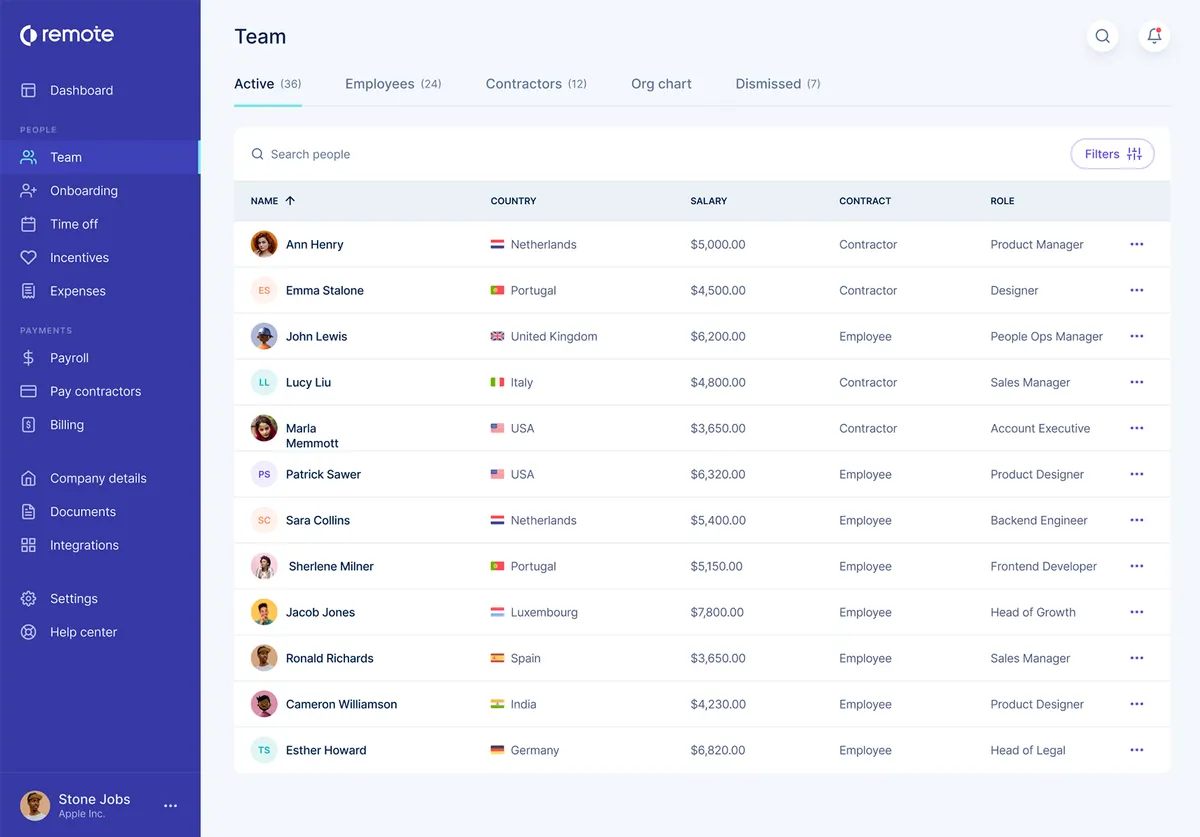Screen dimensions: 1200x837
Task: Open more options for Sara Collins
Action: [x=1136, y=520]
